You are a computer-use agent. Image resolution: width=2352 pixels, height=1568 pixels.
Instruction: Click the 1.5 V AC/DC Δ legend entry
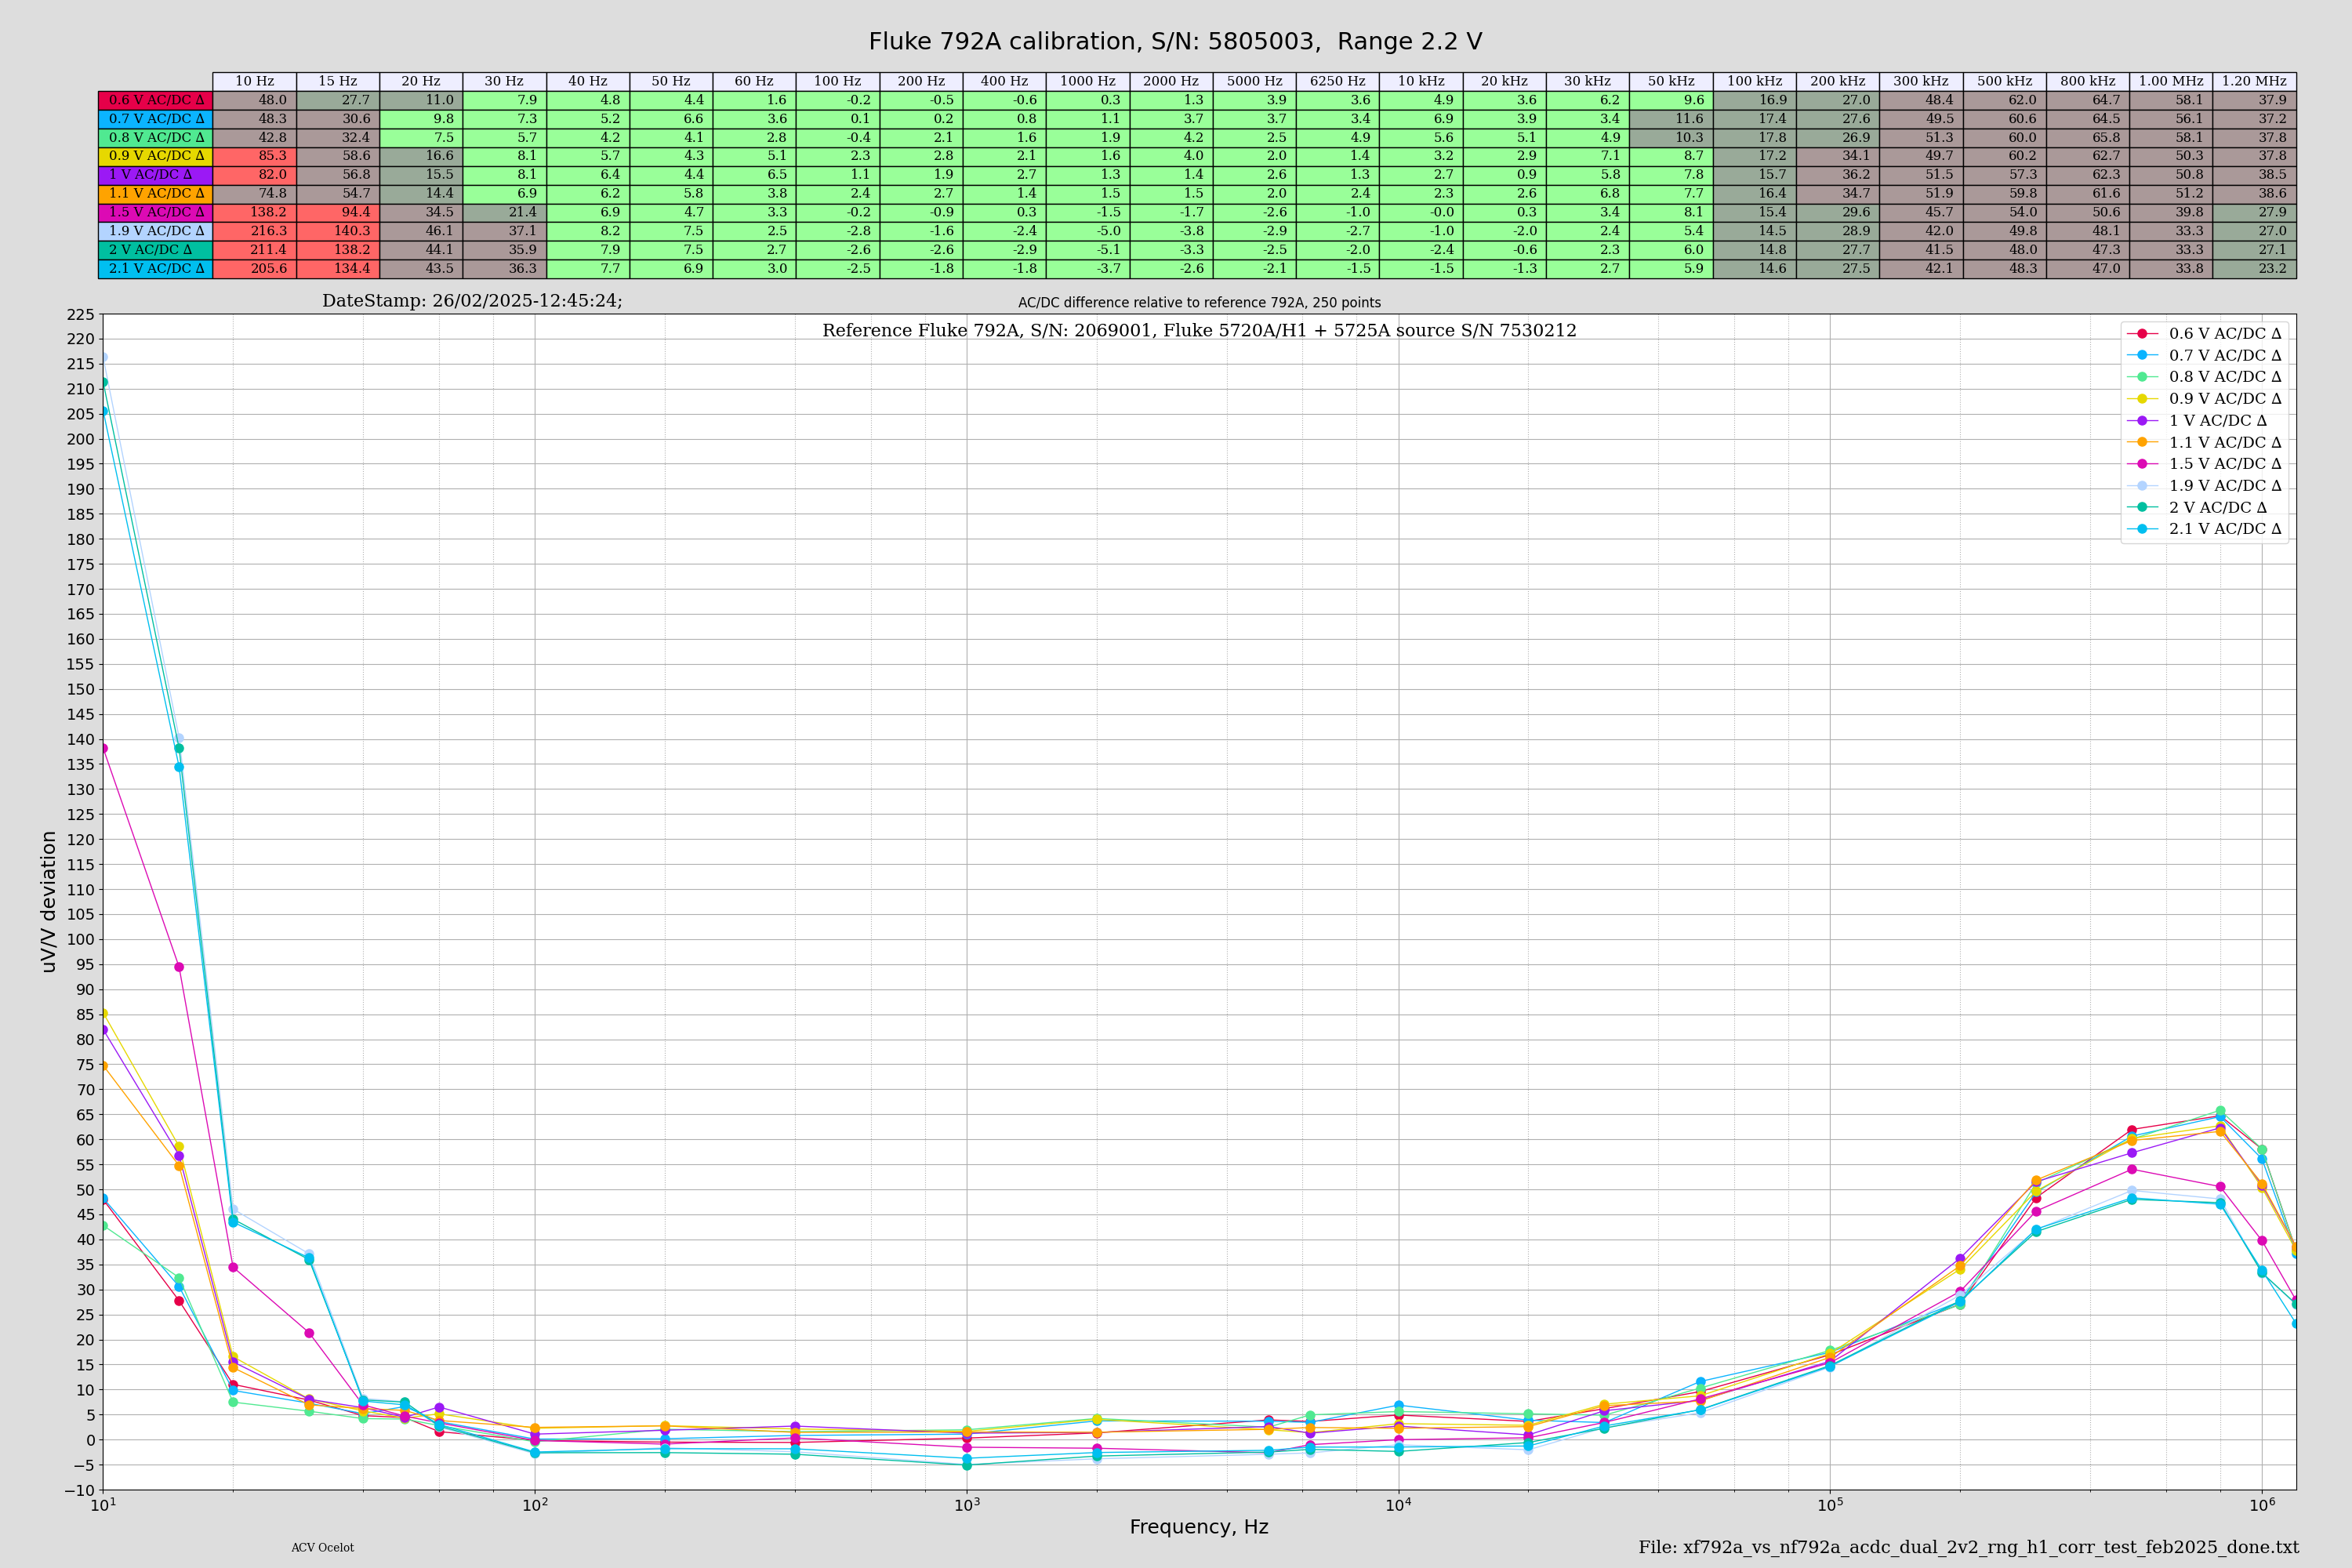tap(2204, 464)
